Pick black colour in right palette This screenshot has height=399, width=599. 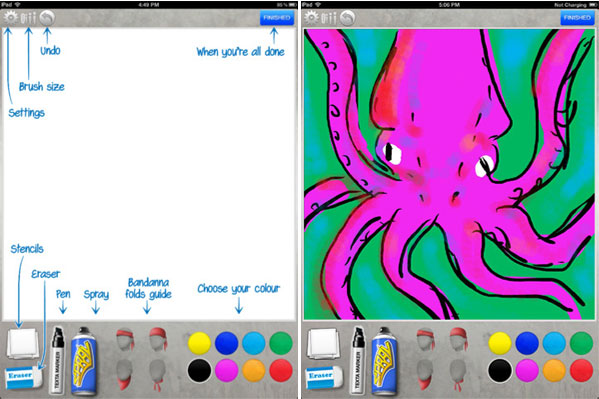click(500, 371)
